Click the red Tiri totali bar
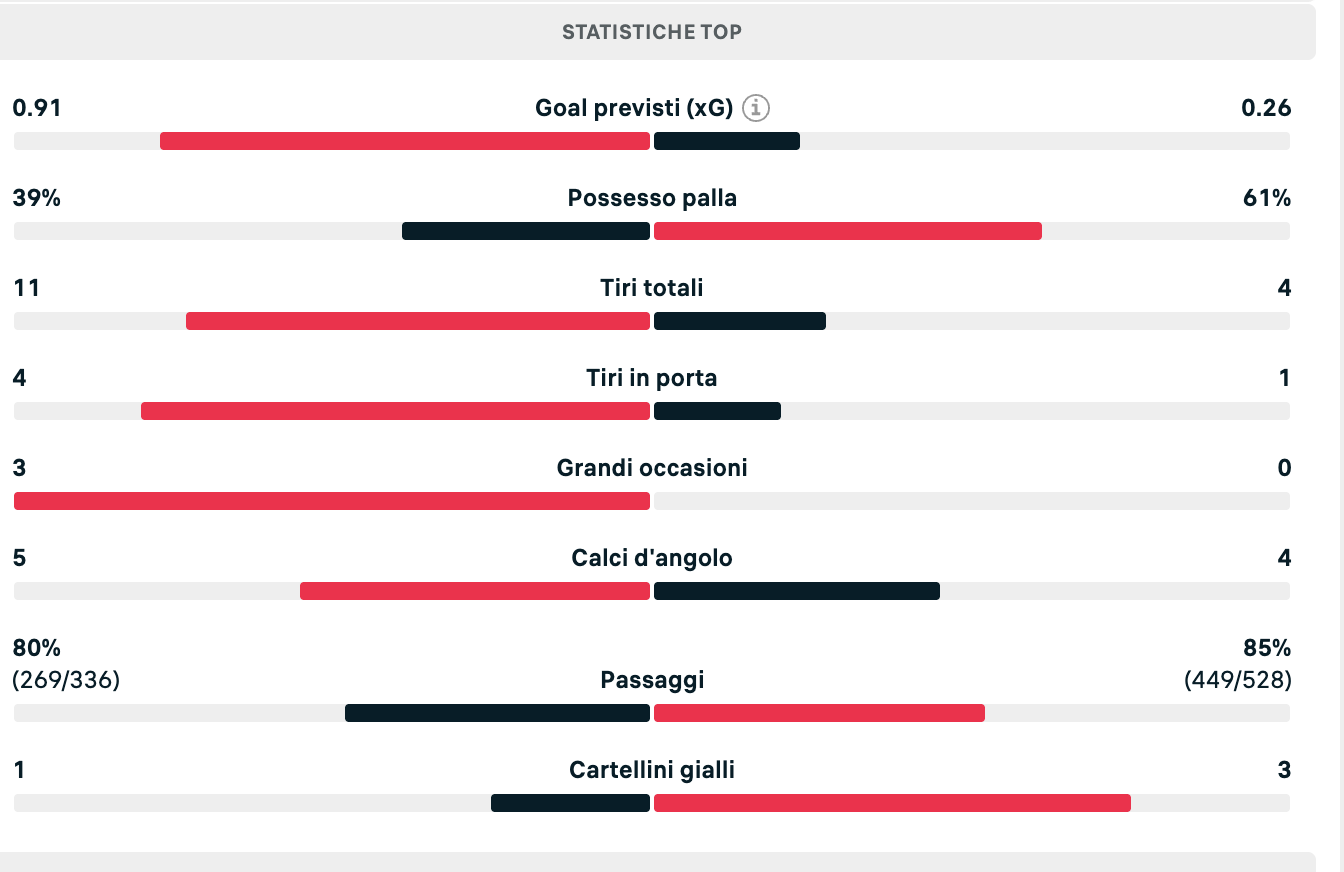The height and width of the screenshot is (872, 1344). [418, 321]
